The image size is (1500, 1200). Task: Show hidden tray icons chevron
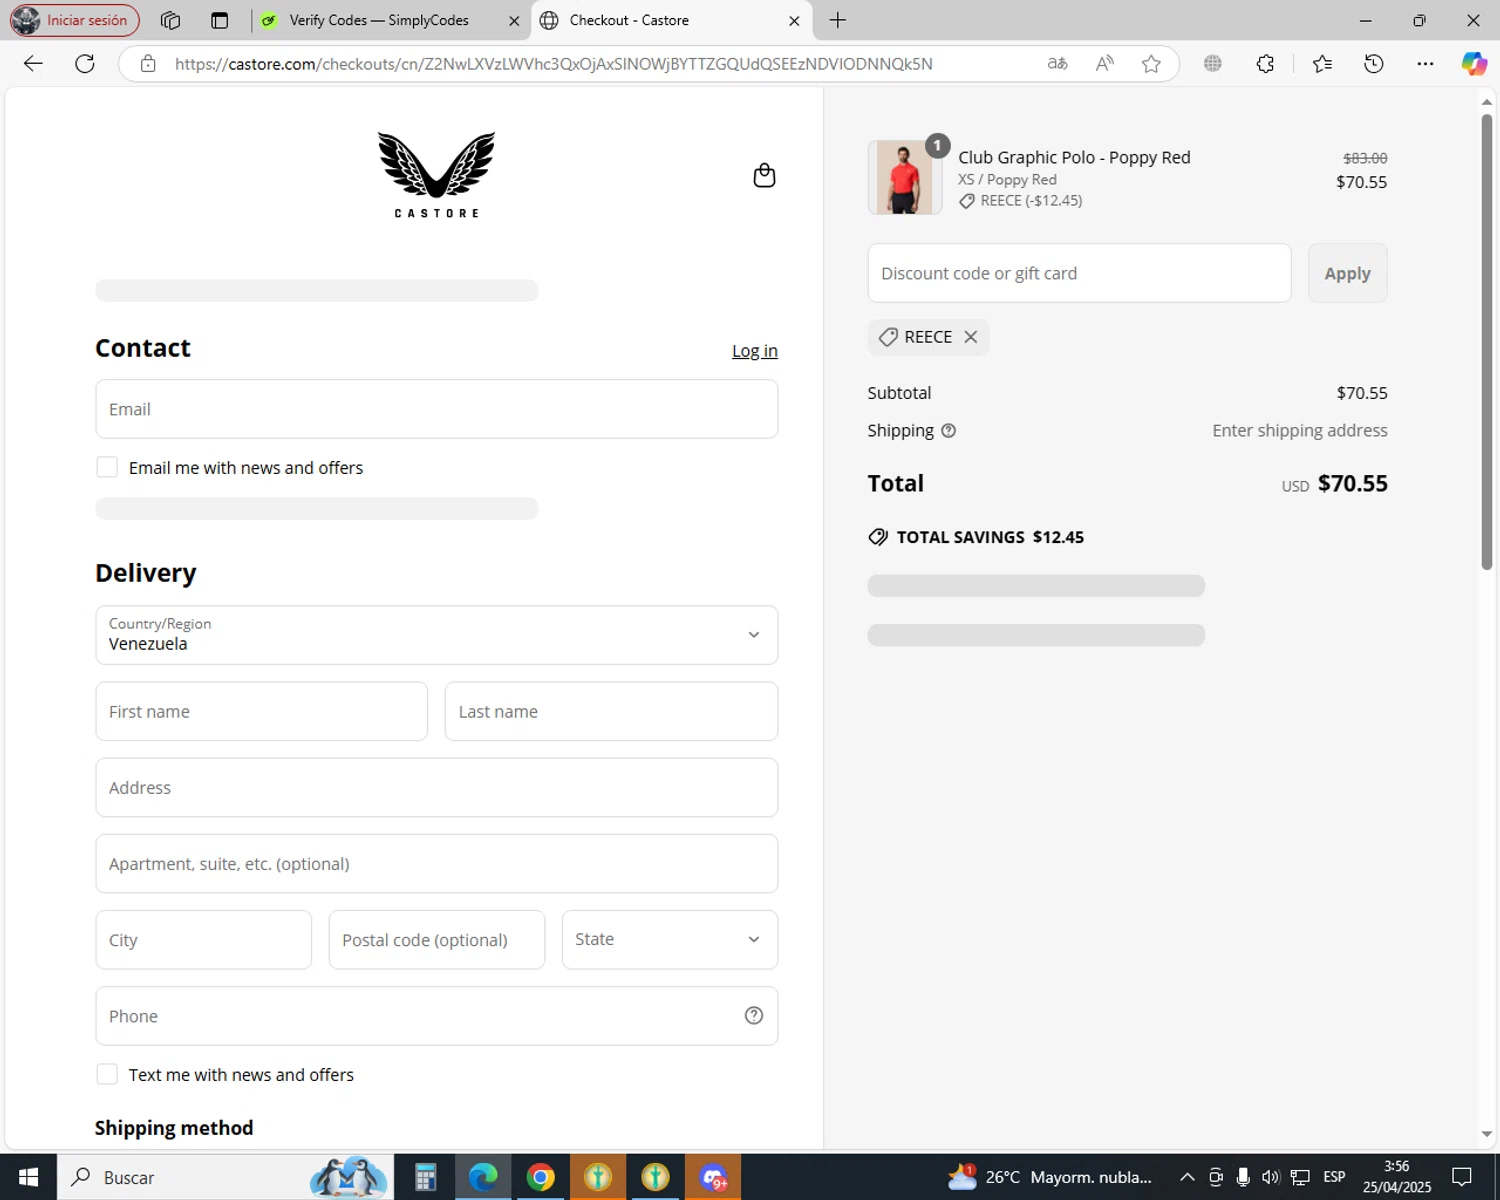point(1187,1177)
